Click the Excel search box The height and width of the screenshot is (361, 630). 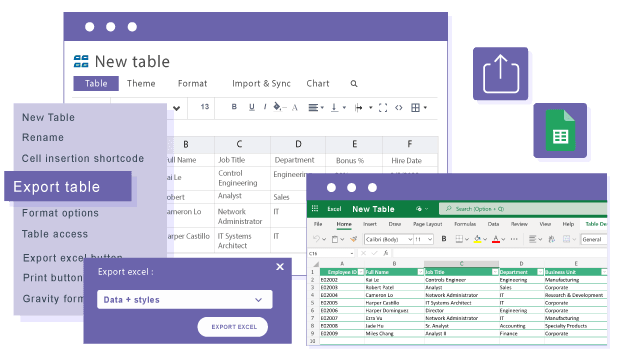click(x=524, y=209)
